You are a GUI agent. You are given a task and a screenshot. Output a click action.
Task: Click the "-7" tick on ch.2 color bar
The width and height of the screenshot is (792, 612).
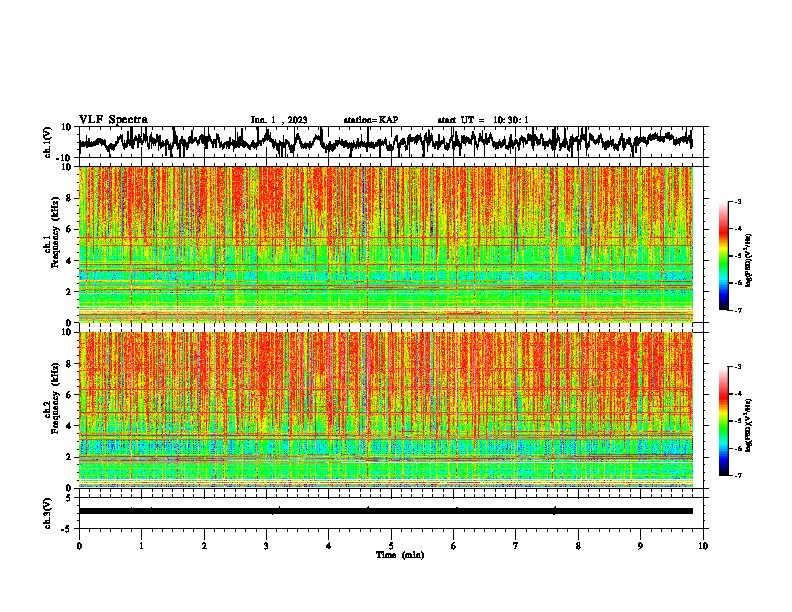click(738, 476)
